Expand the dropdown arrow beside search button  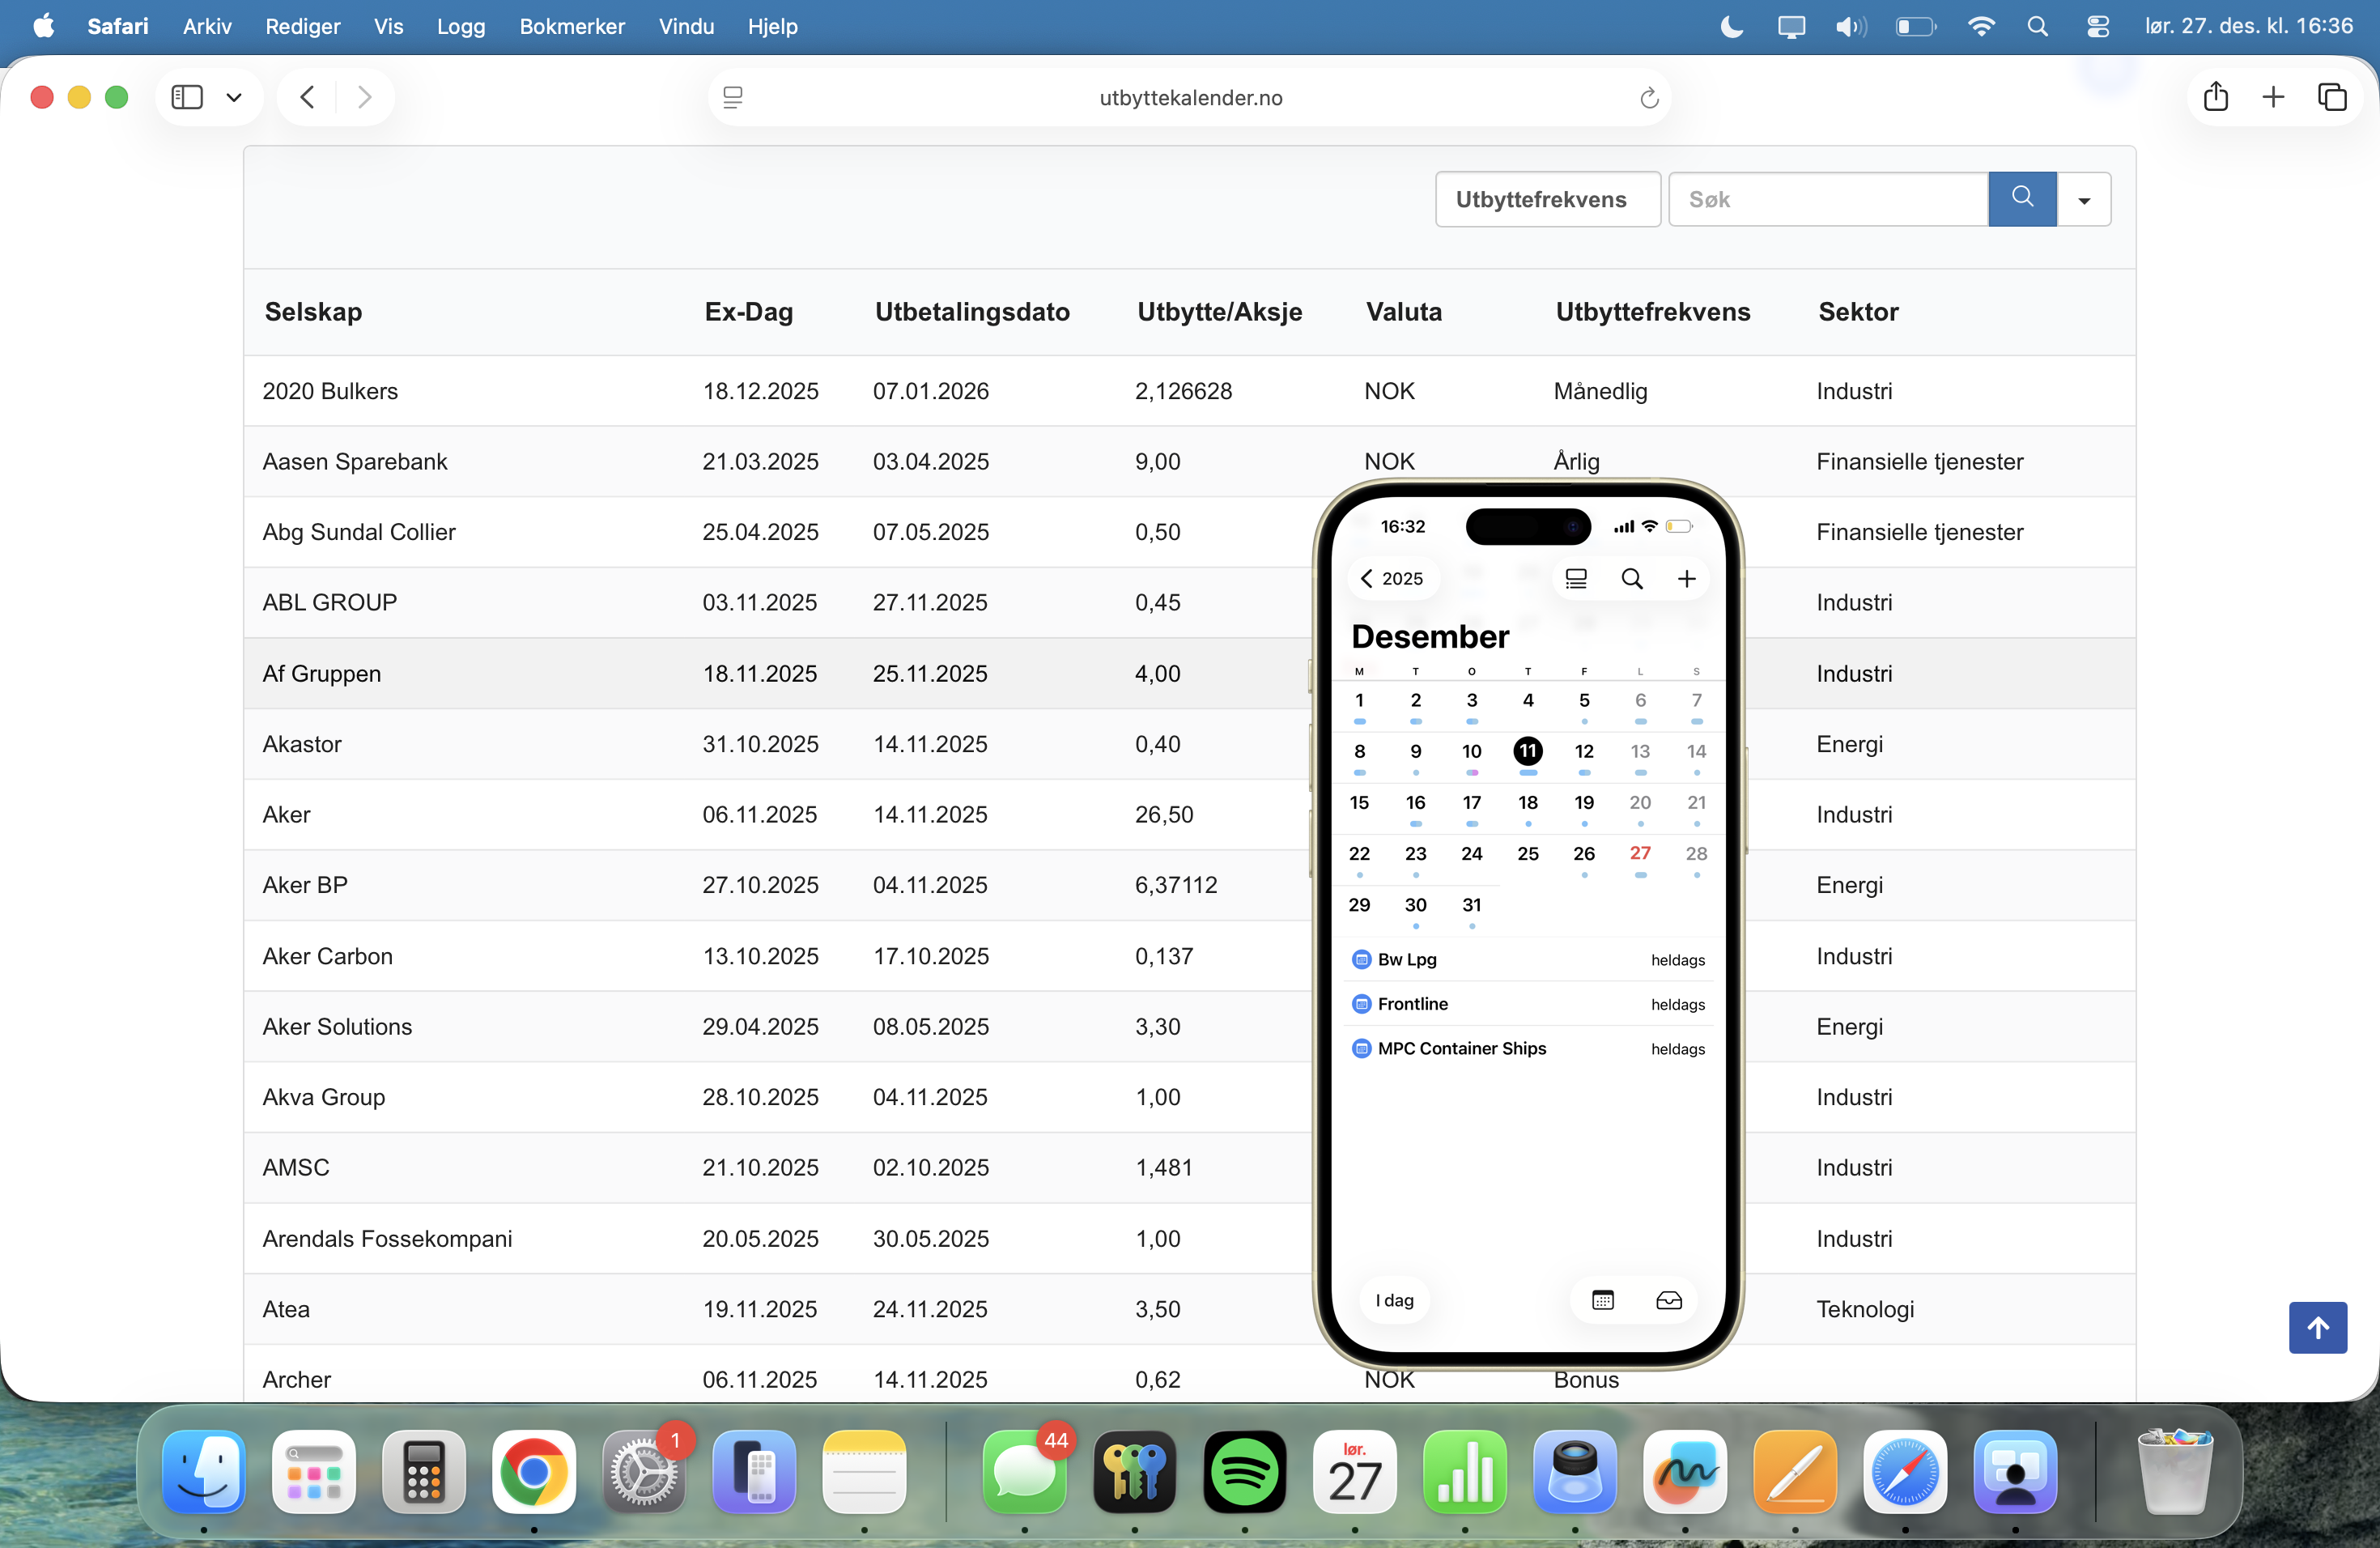pyautogui.click(x=2084, y=200)
